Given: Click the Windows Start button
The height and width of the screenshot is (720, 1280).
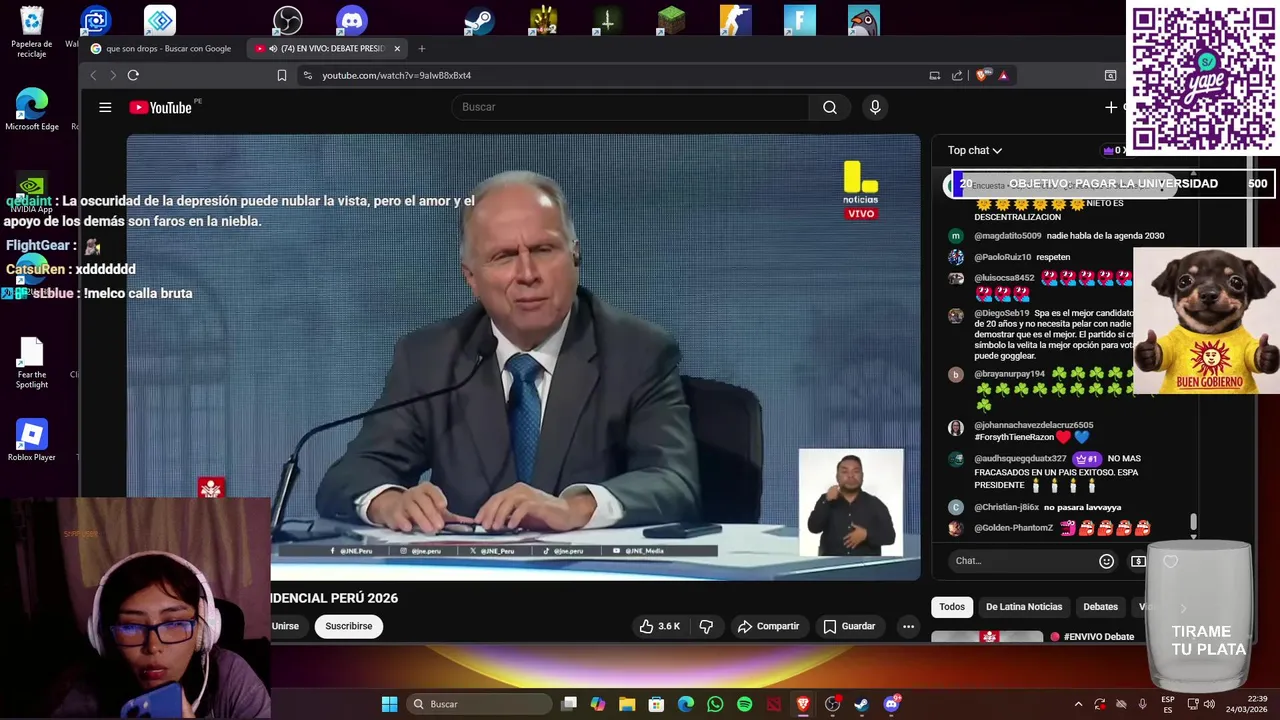Looking at the screenshot, I should (x=389, y=704).
